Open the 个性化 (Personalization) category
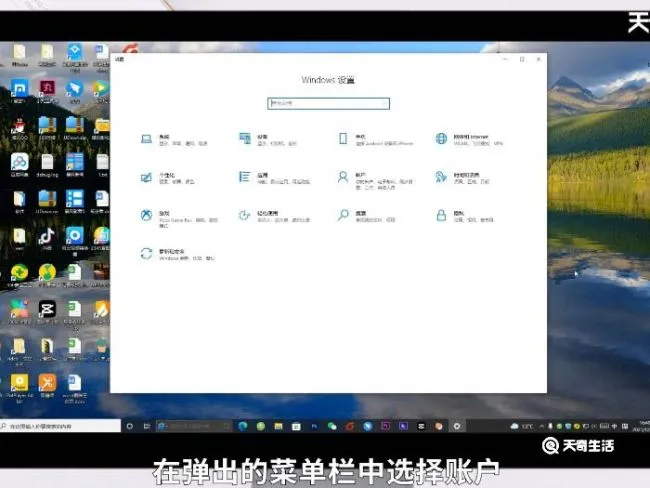The image size is (650, 488). pos(167,178)
